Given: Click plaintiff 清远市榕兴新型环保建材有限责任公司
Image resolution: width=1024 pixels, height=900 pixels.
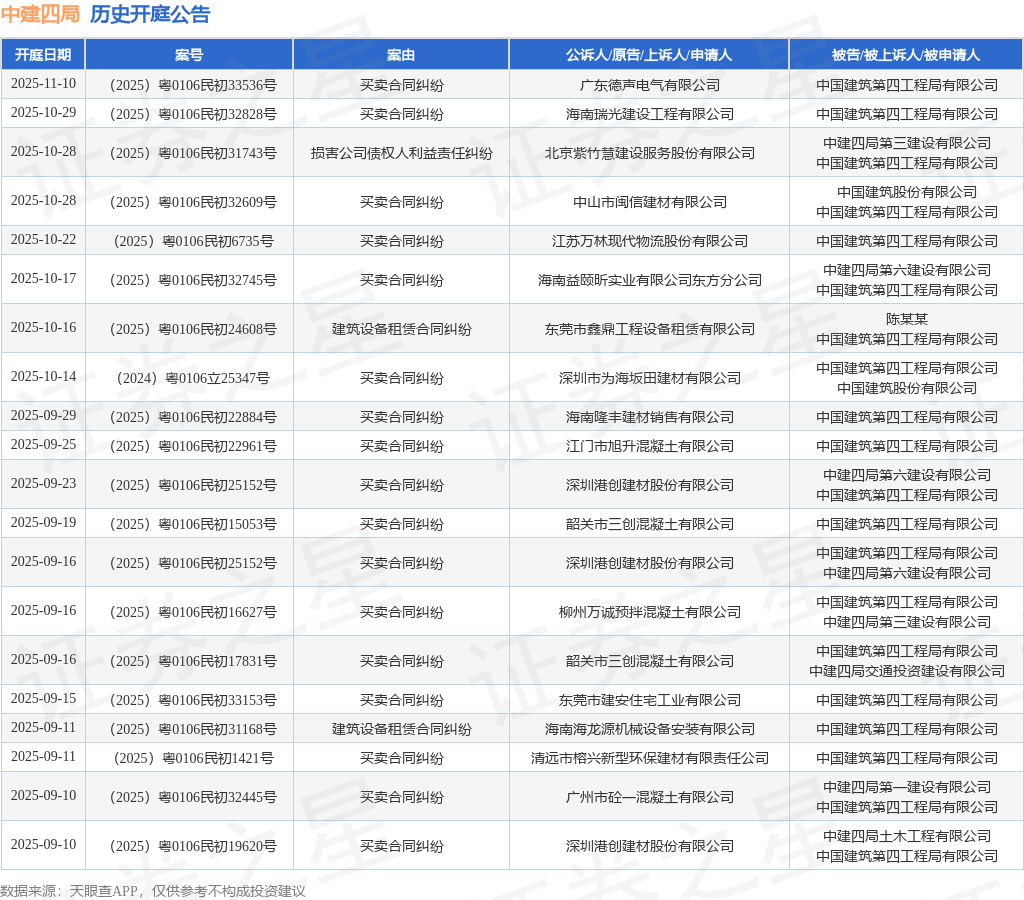Looking at the screenshot, I should 650,758.
